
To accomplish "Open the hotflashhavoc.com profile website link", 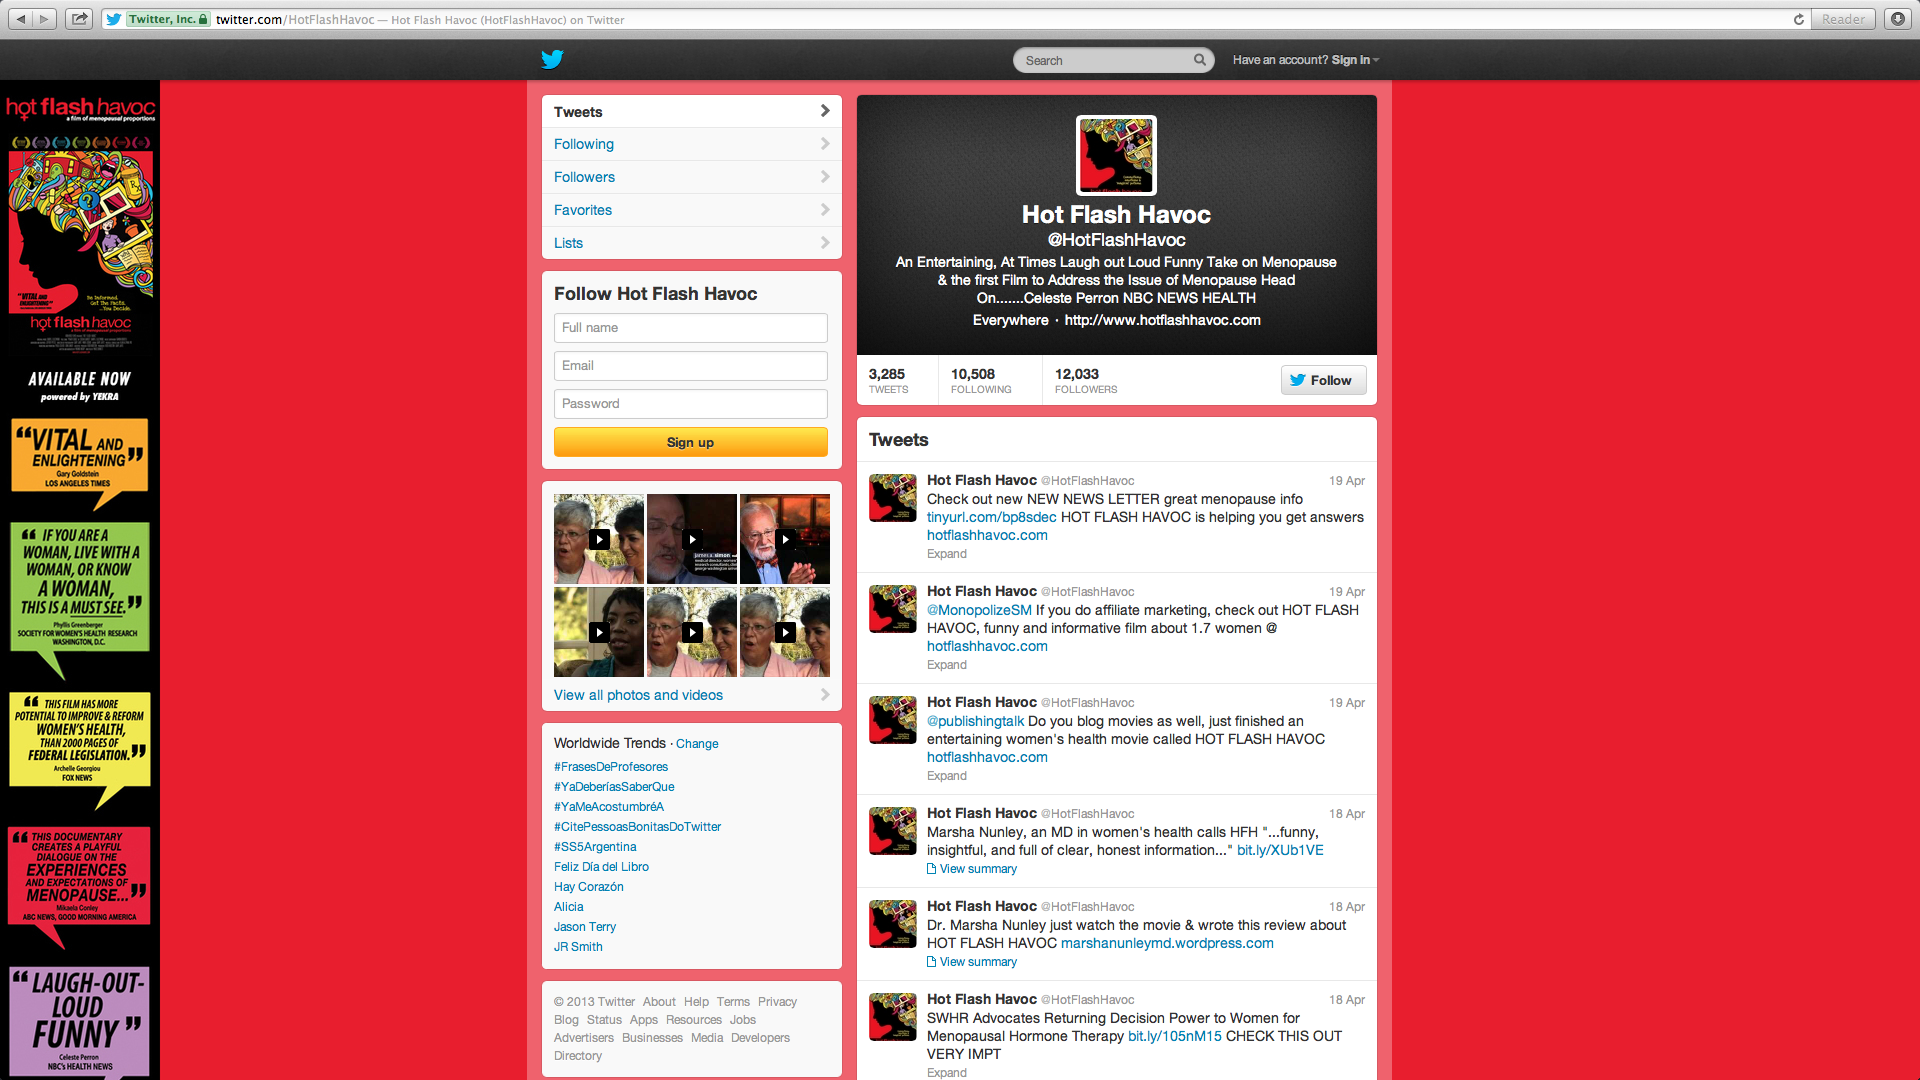I will (x=1162, y=320).
